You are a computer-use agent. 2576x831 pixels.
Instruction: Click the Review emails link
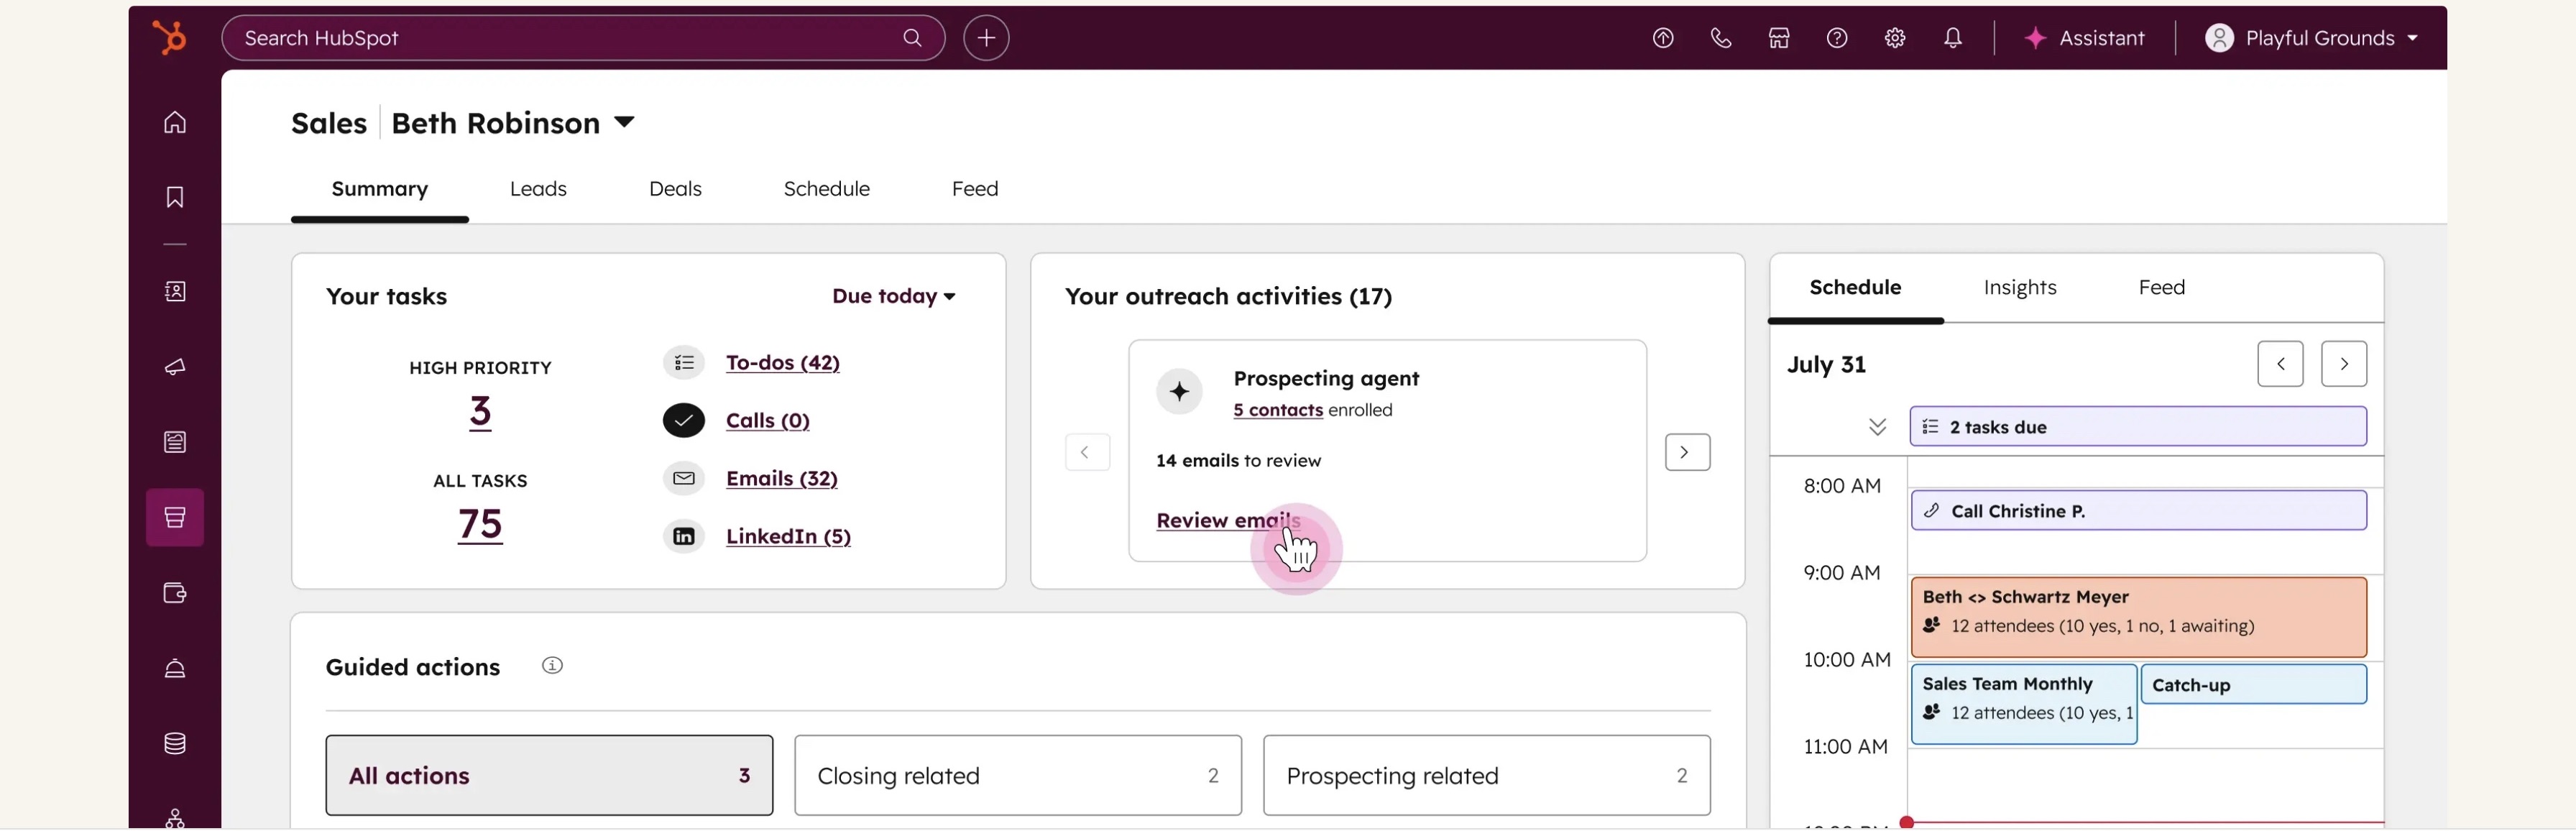[1227, 521]
